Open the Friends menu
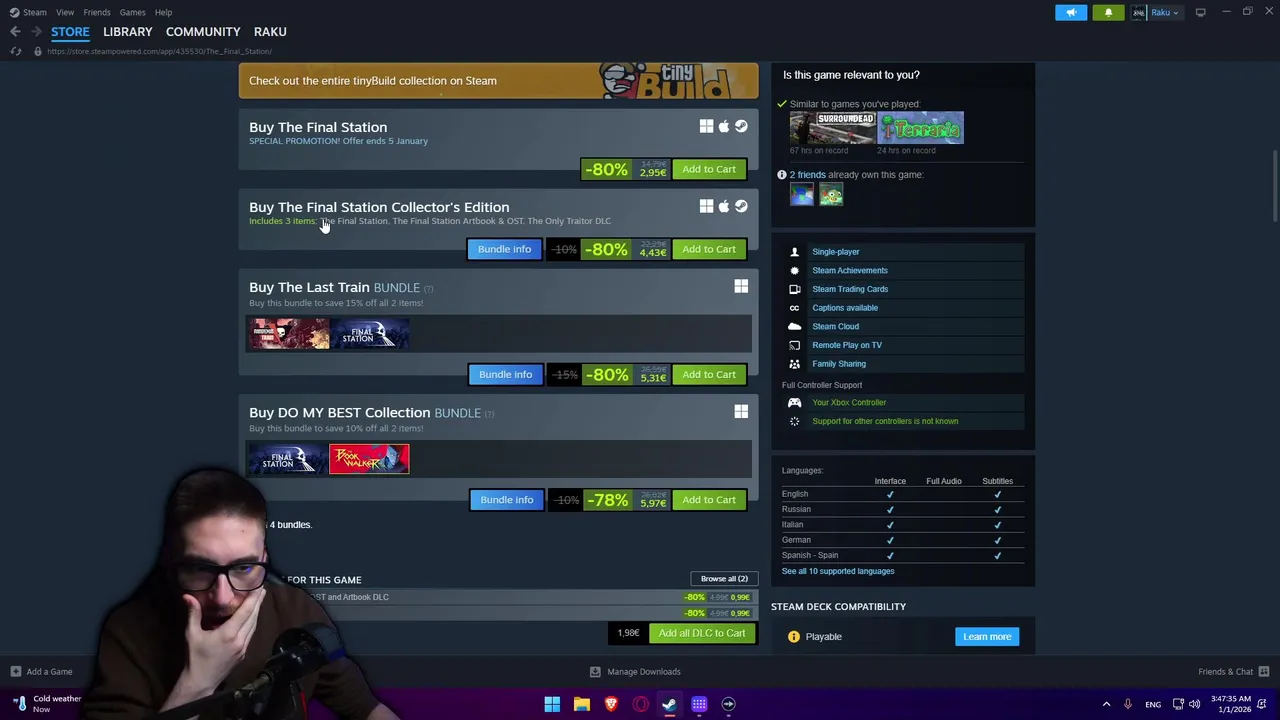This screenshot has width=1280, height=720. tap(97, 12)
